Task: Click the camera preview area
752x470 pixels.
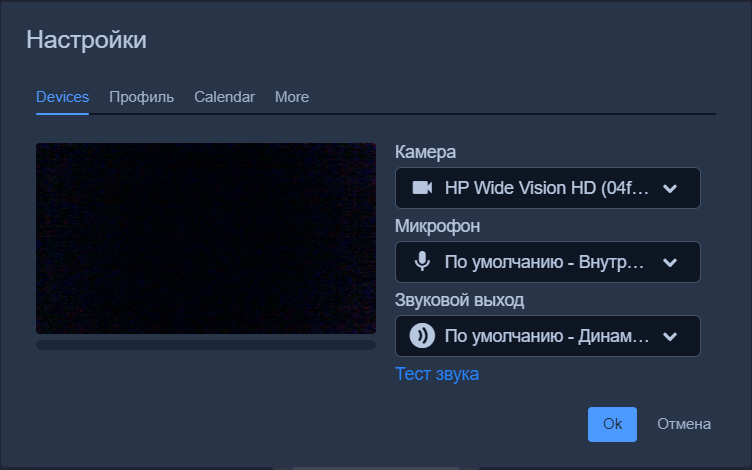Action: 206,238
